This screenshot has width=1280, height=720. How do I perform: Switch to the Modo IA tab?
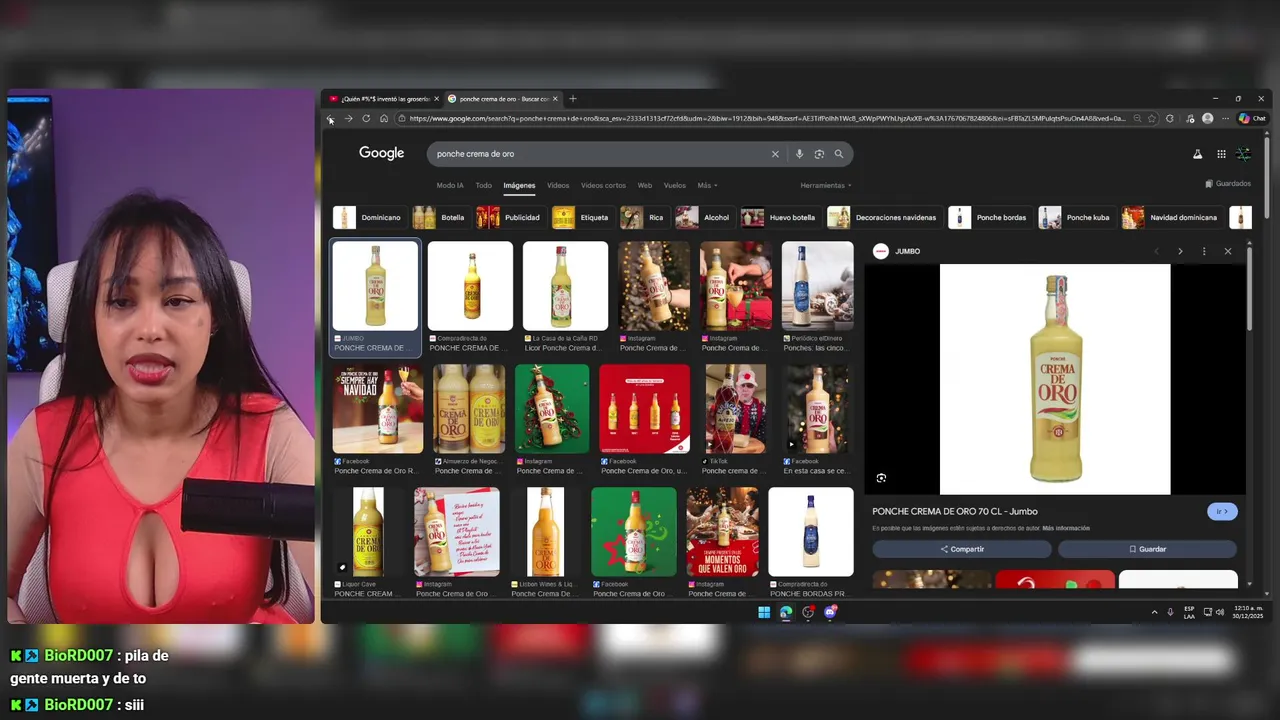coord(450,185)
